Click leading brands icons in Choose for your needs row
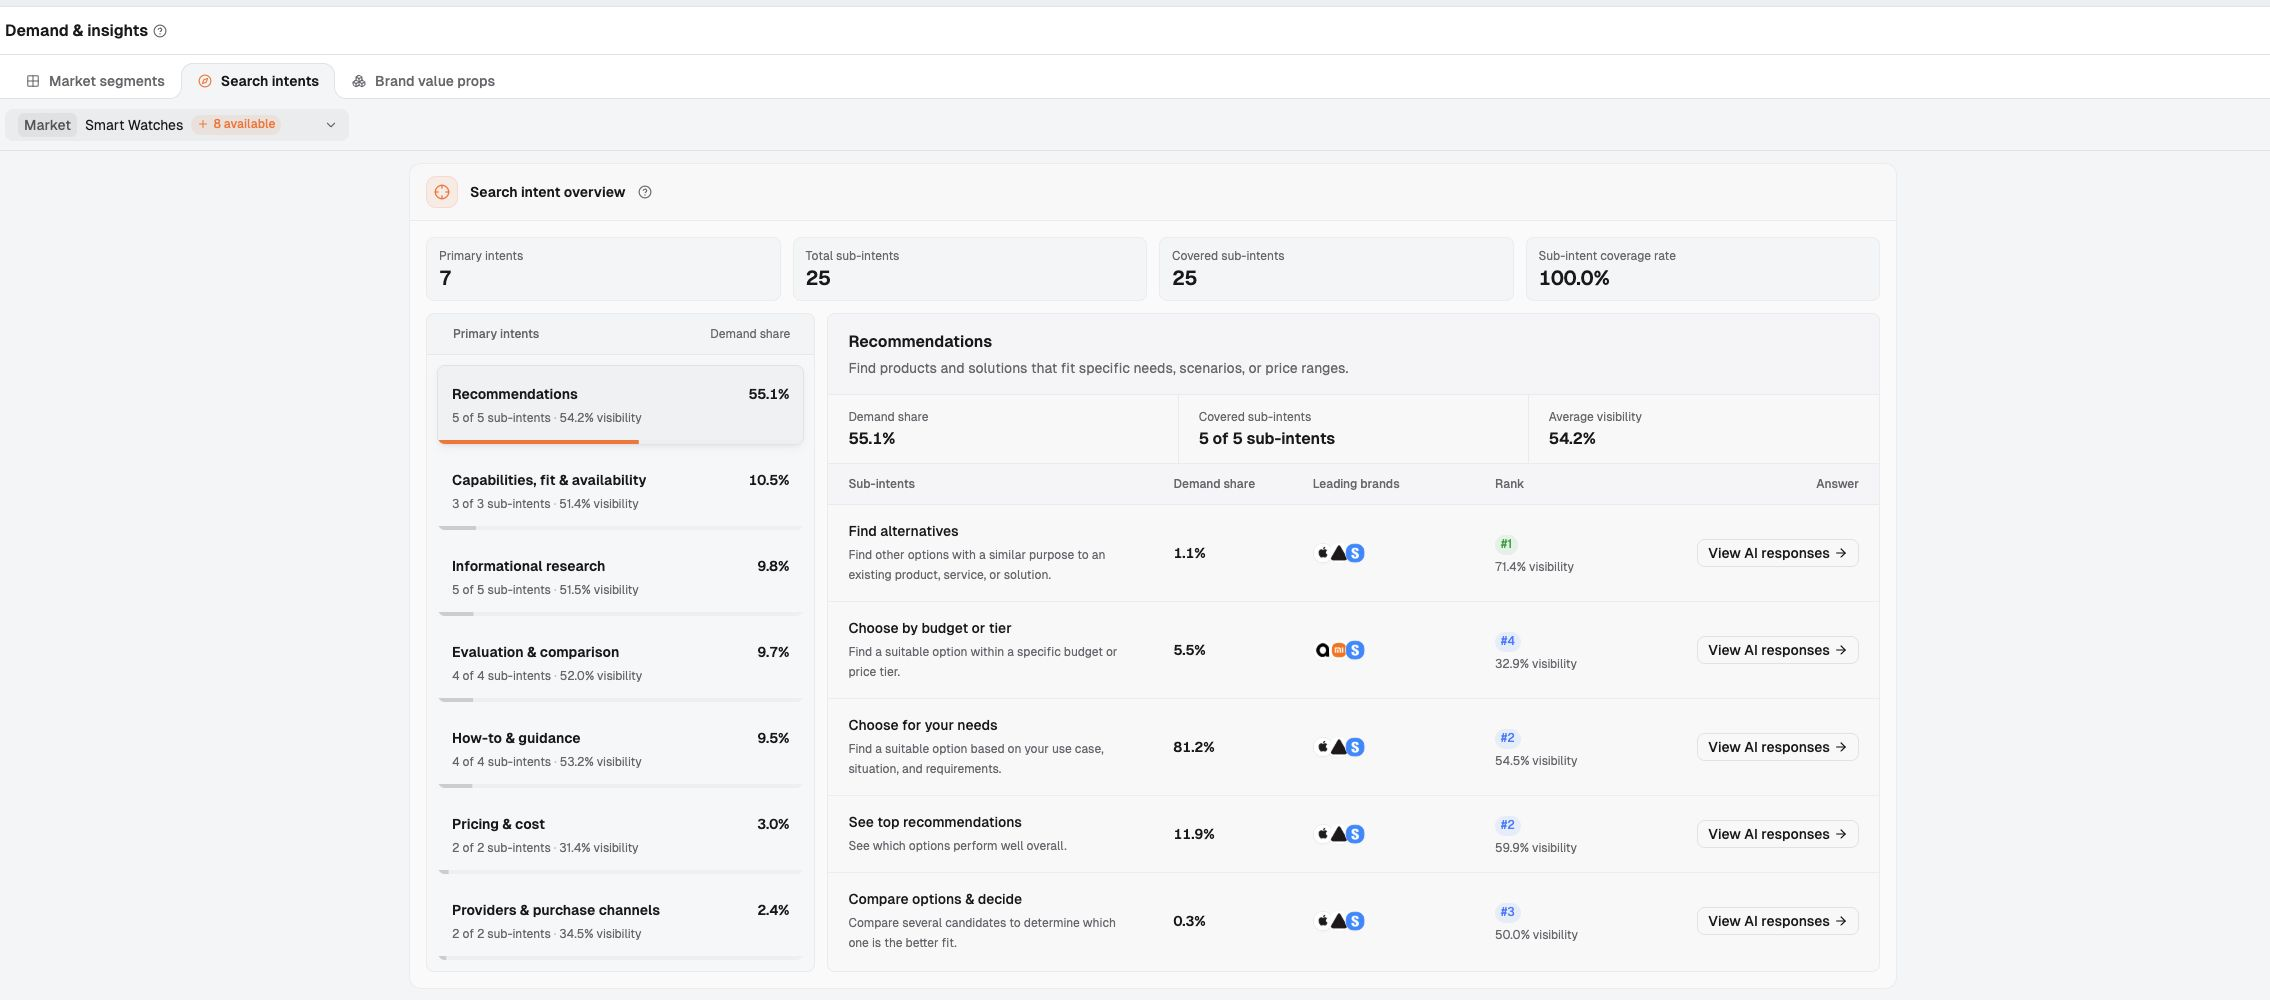2270x1000 pixels. pyautogui.click(x=1340, y=747)
